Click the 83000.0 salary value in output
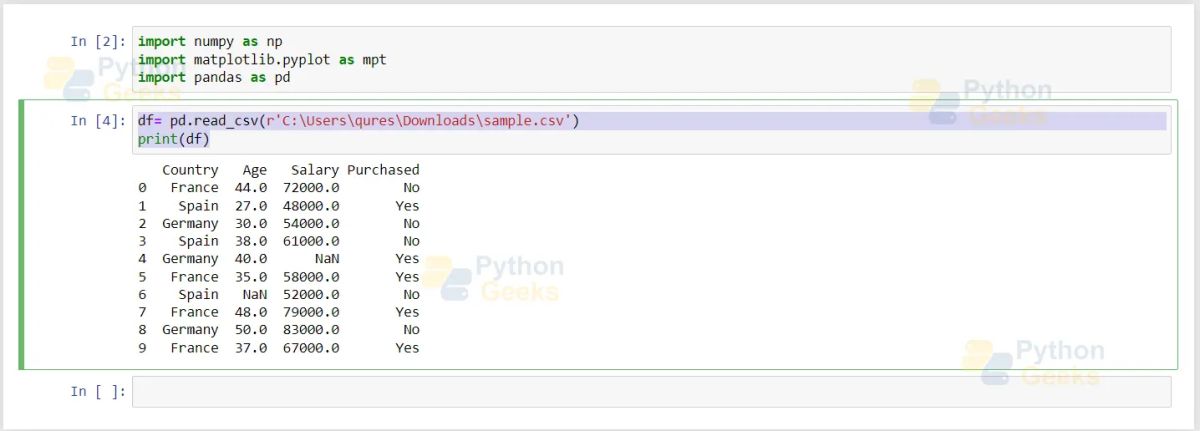 [x=311, y=330]
